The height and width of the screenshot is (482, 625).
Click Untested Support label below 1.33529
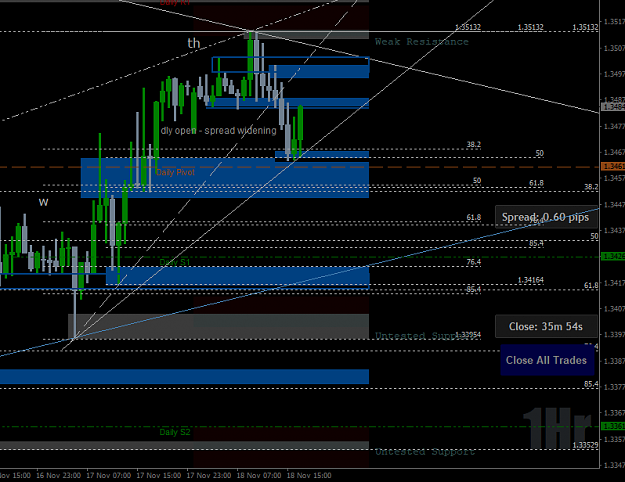click(425, 452)
